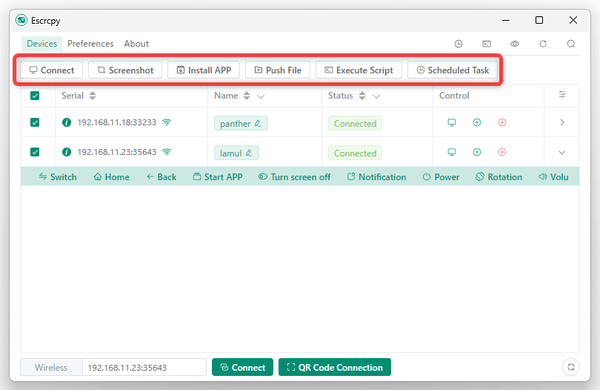600x390 pixels.
Task: Refresh using the top-right circular arrow icon
Action: point(543,44)
